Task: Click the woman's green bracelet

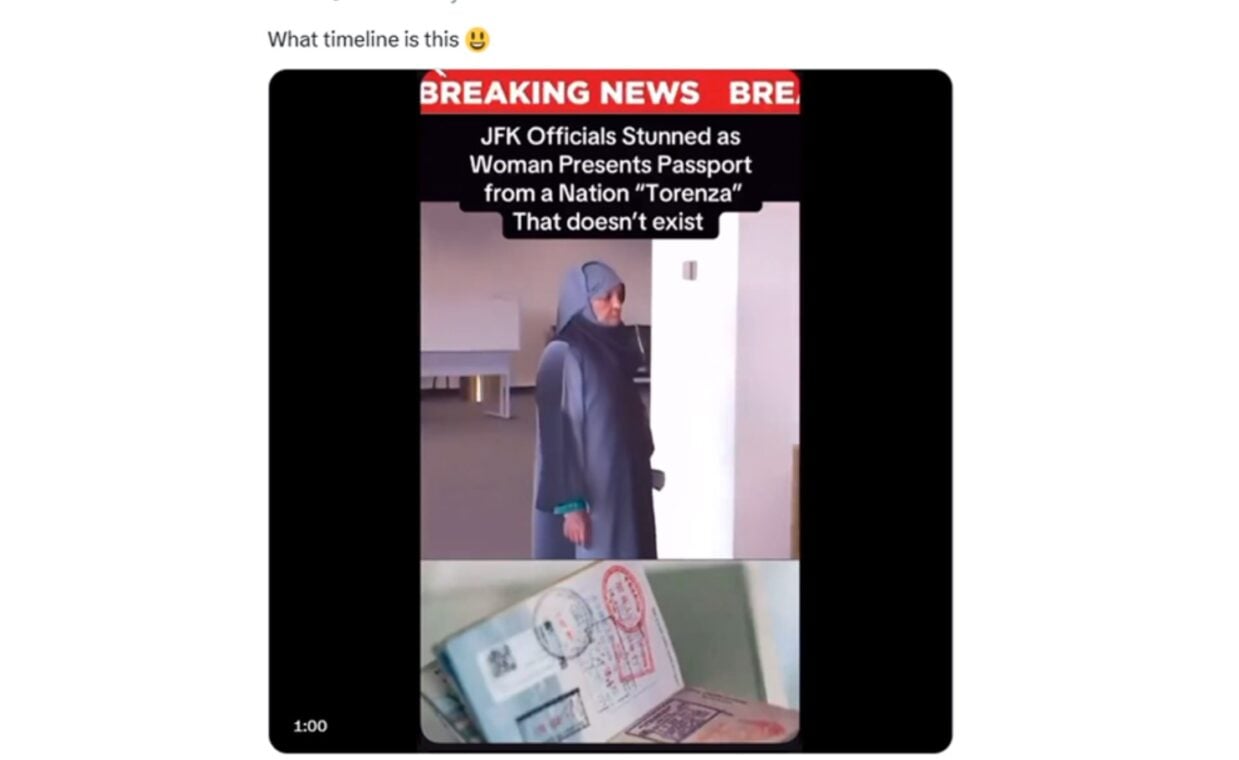Action: (569, 505)
